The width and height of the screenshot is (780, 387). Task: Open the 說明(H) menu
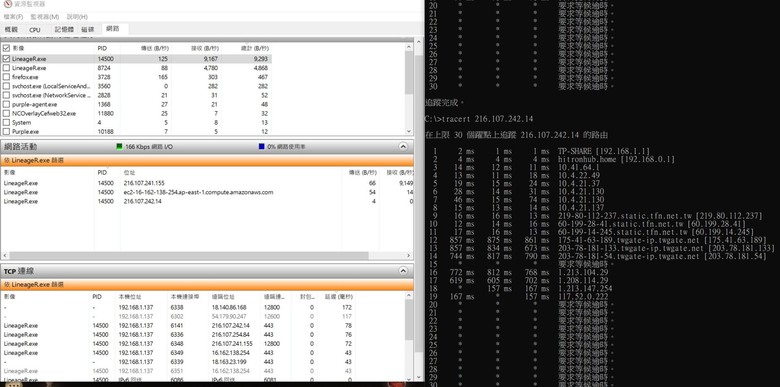[77, 17]
